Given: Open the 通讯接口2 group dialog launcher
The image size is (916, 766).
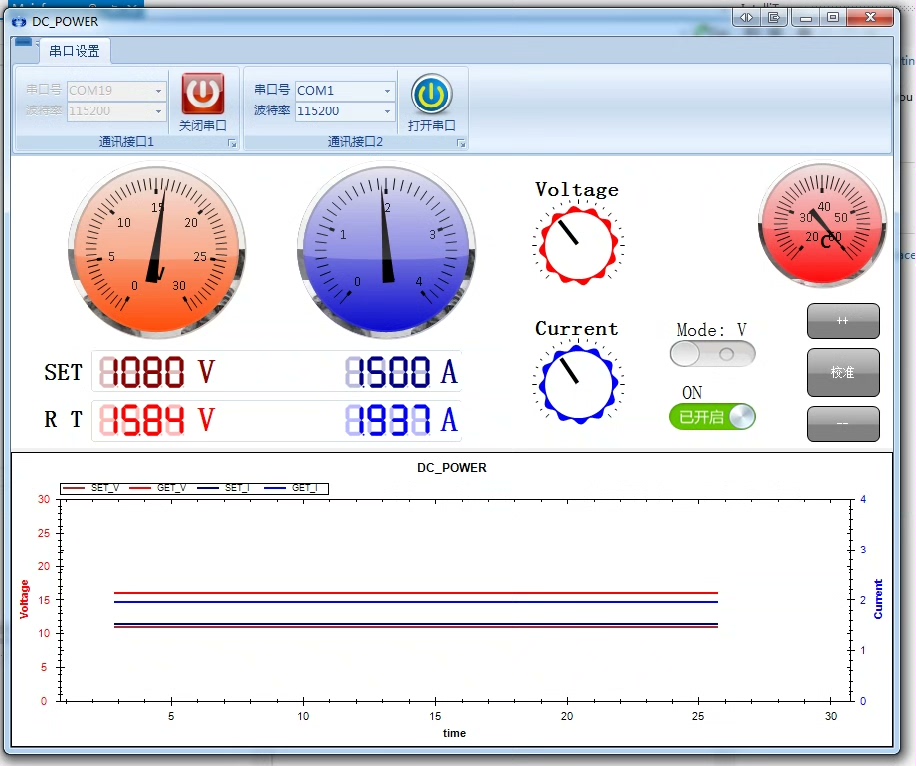Looking at the screenshot, I should (x=461, y=143).
